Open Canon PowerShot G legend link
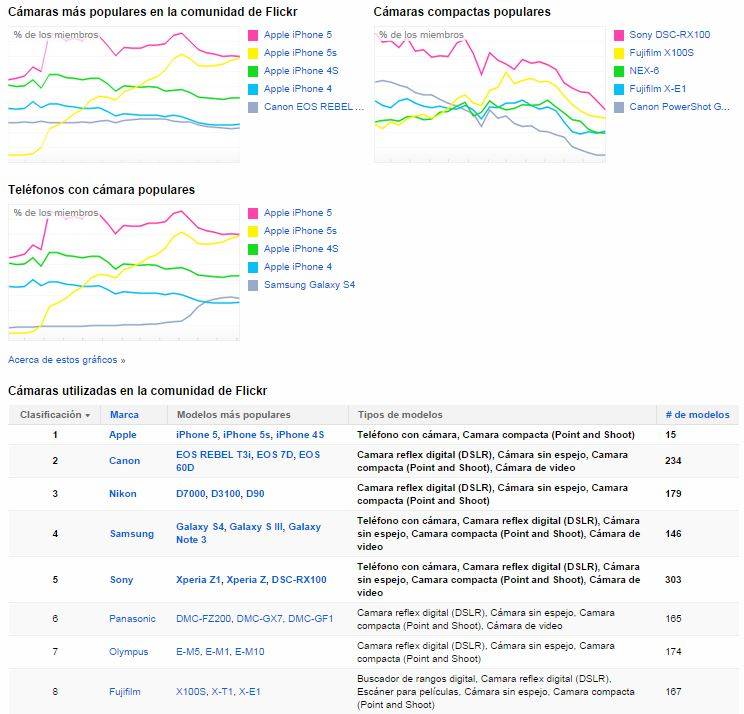The height and width of the screenshot is (714, 744). (679, 107)
